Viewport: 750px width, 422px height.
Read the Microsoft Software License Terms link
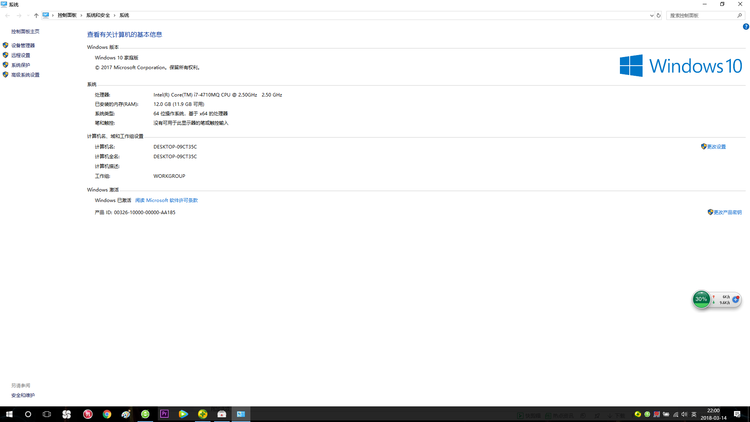click(166, 200)
